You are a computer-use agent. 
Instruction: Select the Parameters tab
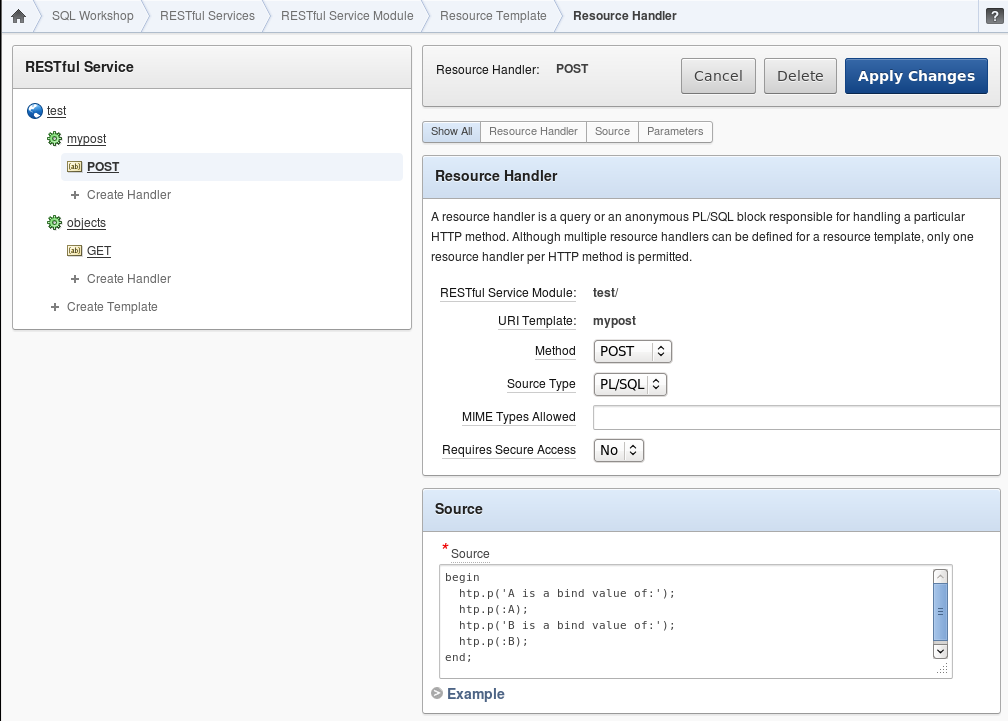coord(675,132)
